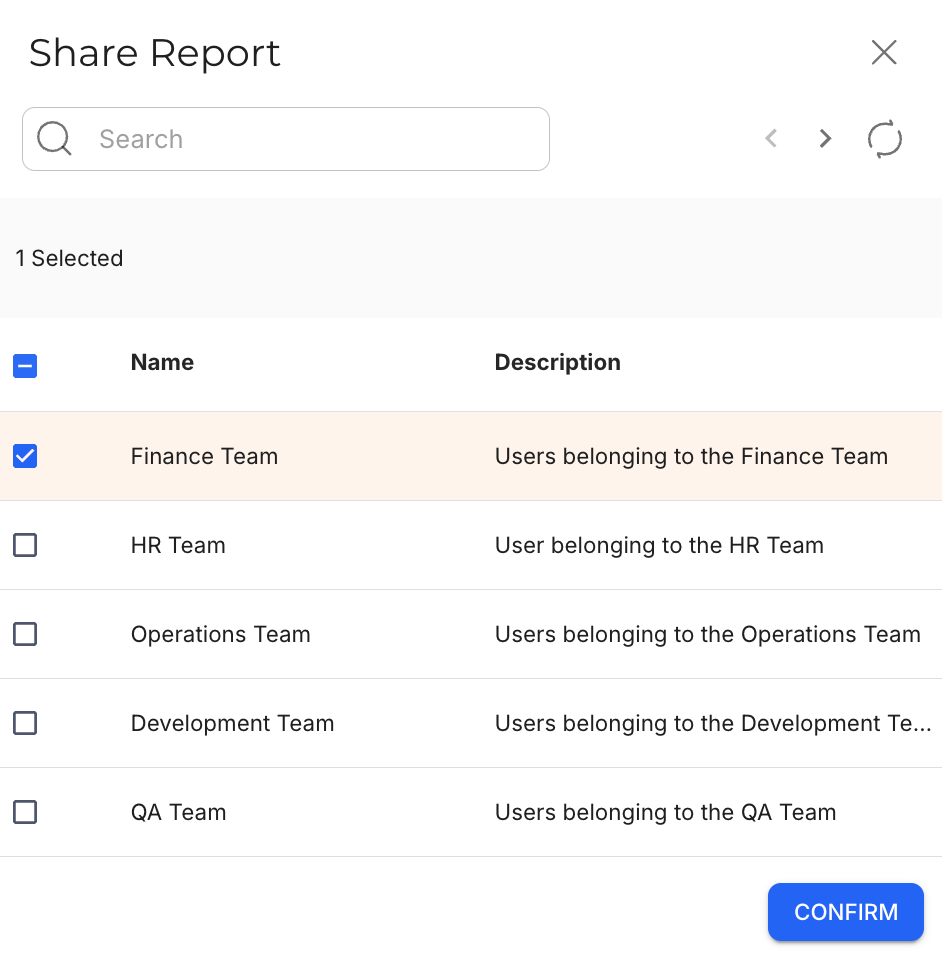Click the QA Team row name
This screenshot has height=960, width=942.
pos(178,812)
